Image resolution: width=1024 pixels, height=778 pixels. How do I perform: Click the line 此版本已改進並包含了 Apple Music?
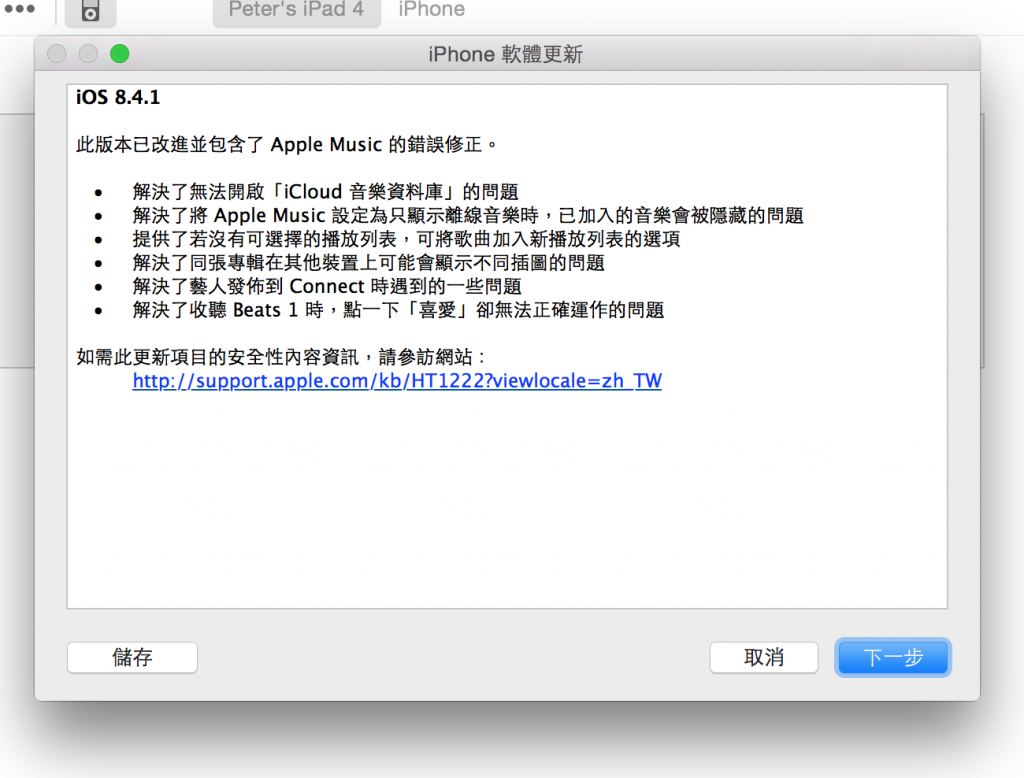(x=287, y=144)
